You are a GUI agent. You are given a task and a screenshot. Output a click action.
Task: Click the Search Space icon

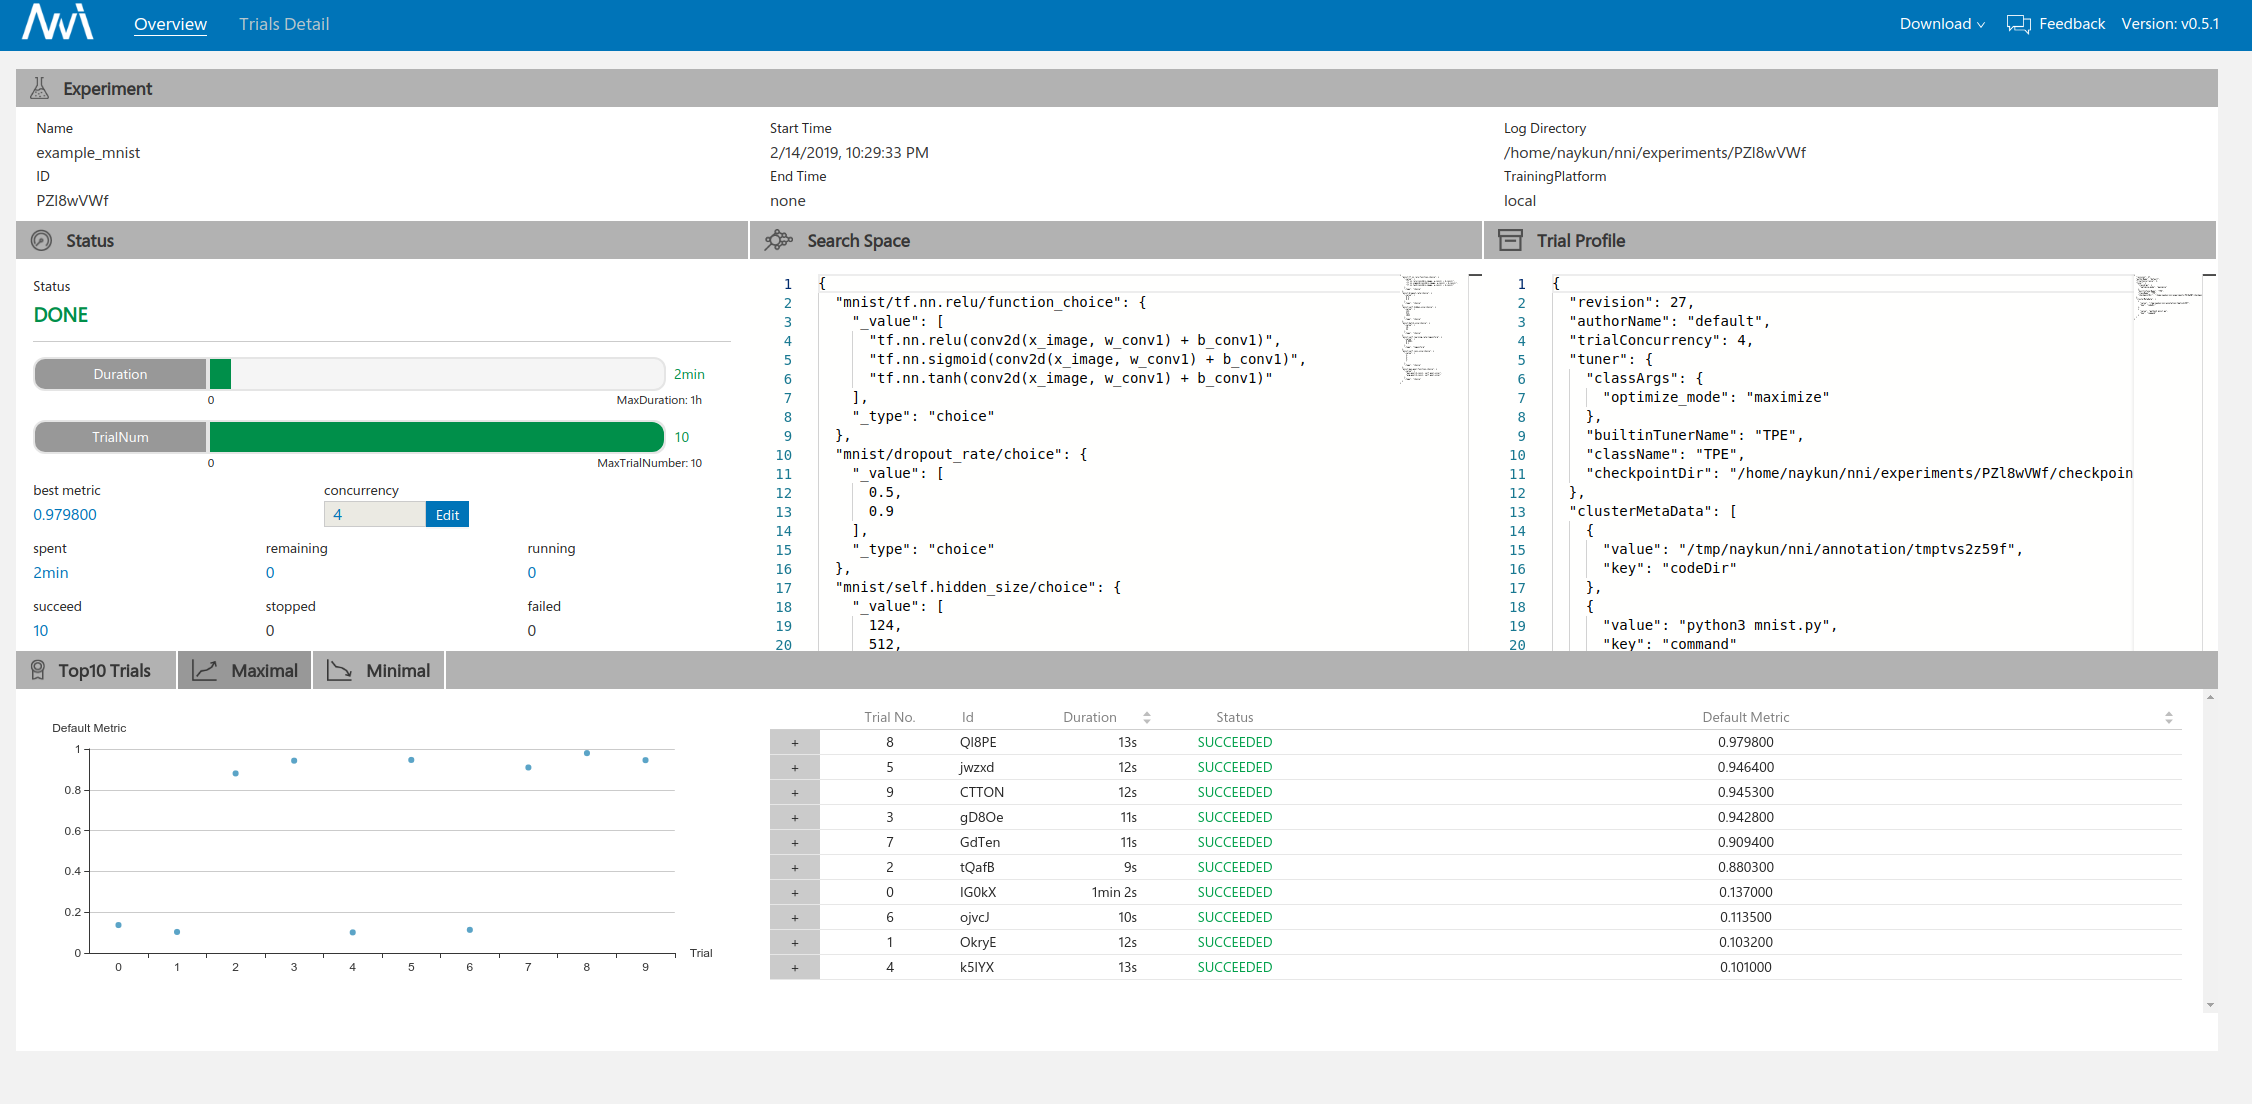point(779,240)
